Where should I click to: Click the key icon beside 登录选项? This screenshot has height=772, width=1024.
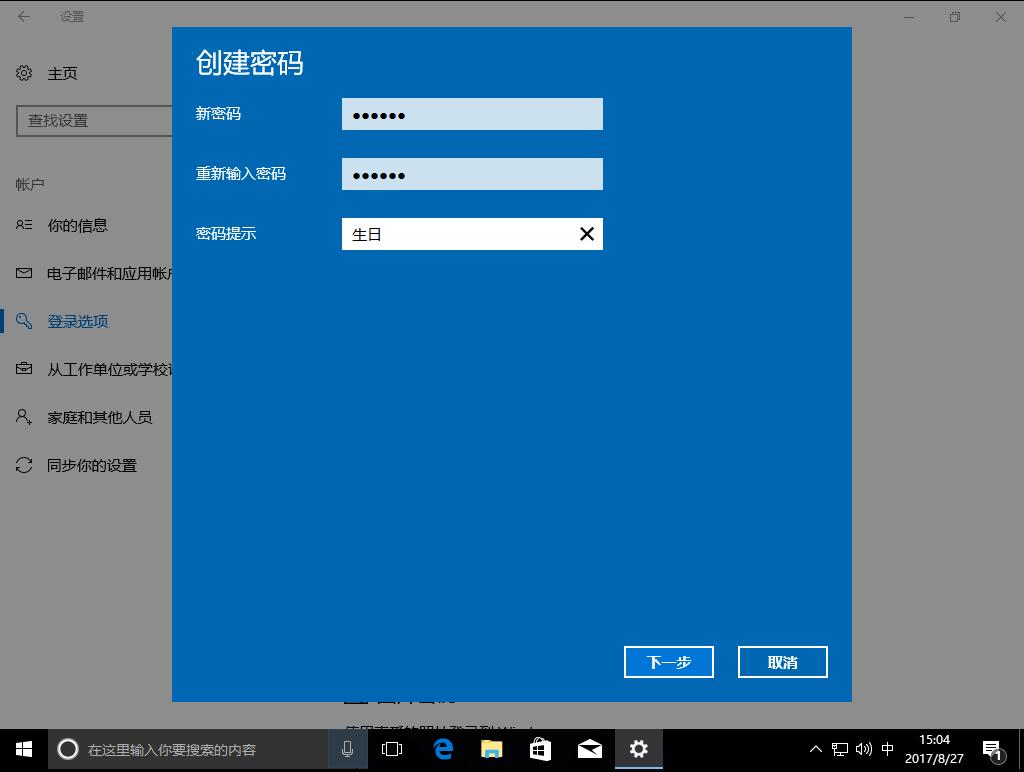(x=24, y=321)
